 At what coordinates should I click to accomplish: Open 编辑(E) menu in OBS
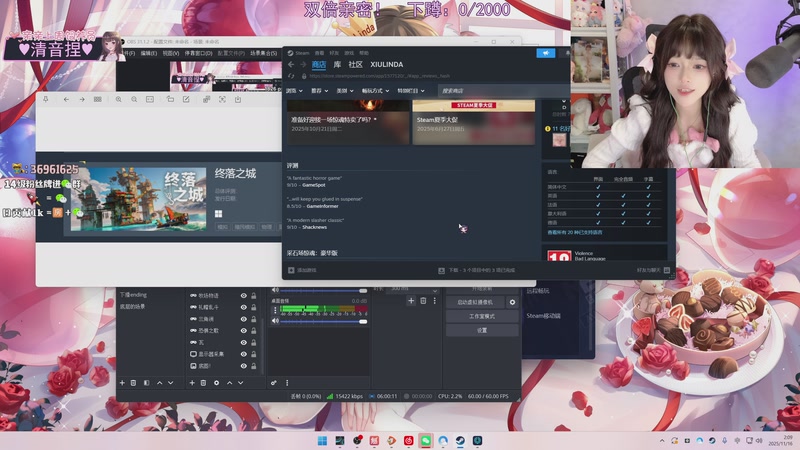(148, 53)
